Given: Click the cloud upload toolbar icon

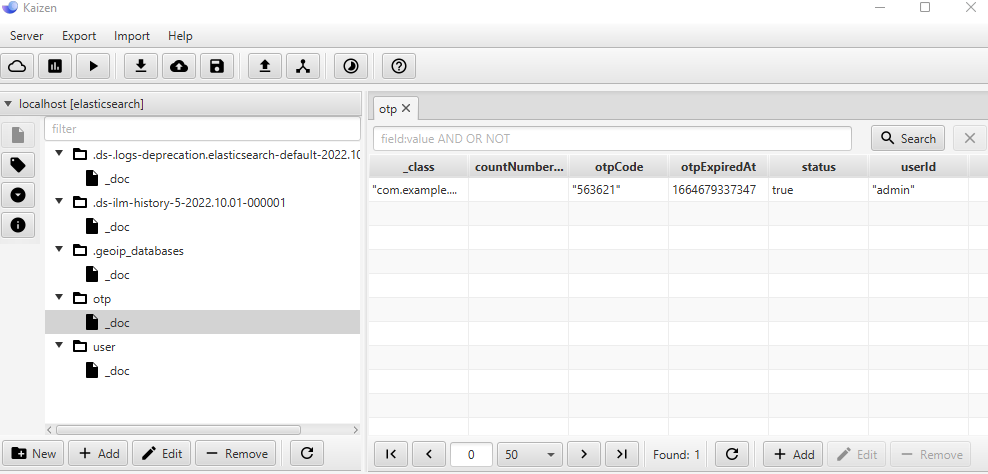Looking at the screenshot, I should point(179,66).
